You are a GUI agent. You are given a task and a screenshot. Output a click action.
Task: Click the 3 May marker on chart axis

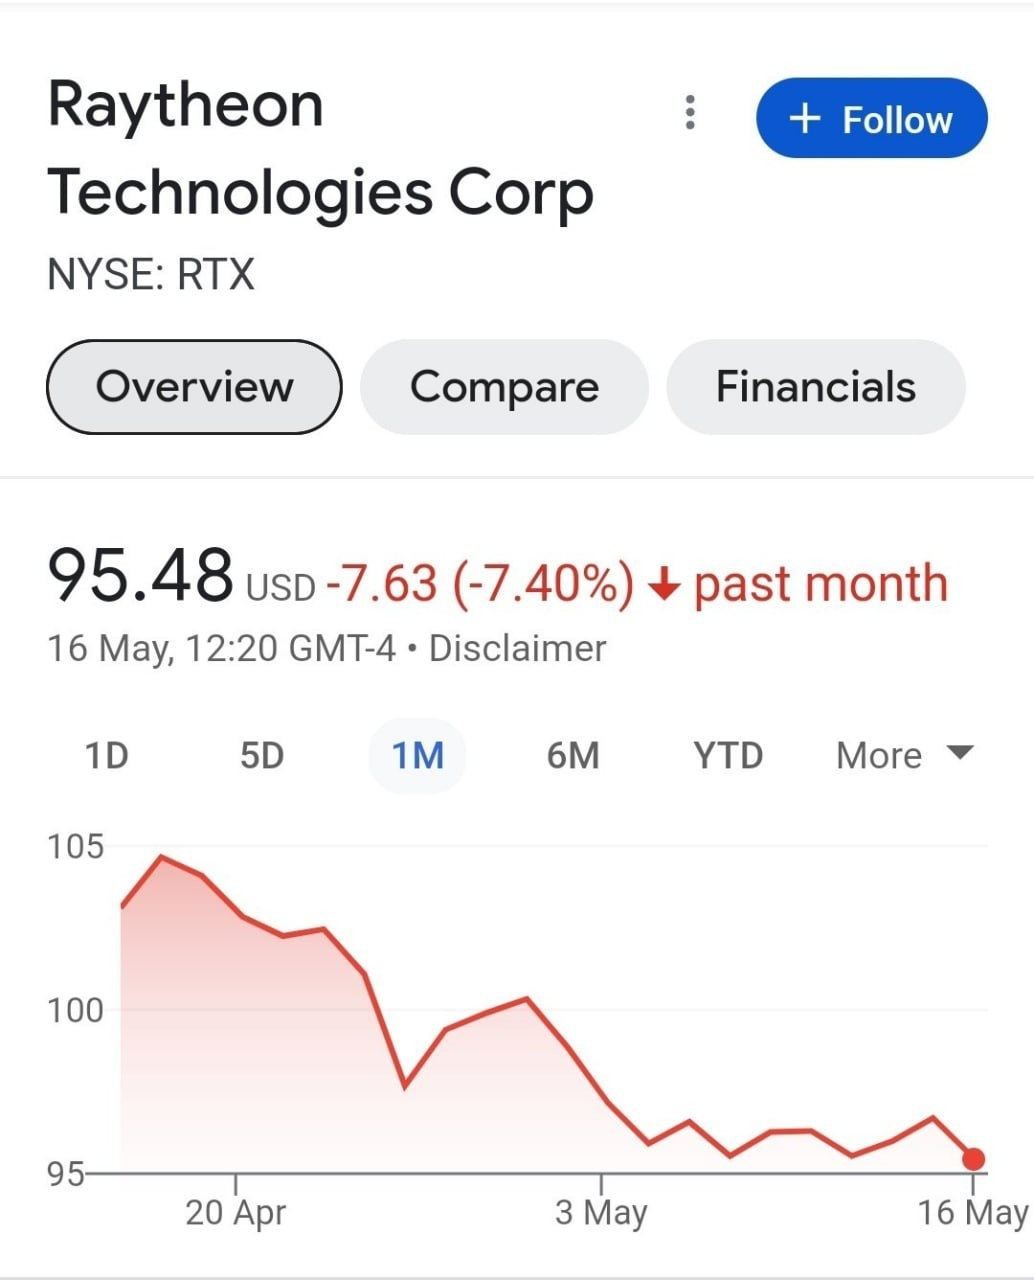tap(601, 1213)
